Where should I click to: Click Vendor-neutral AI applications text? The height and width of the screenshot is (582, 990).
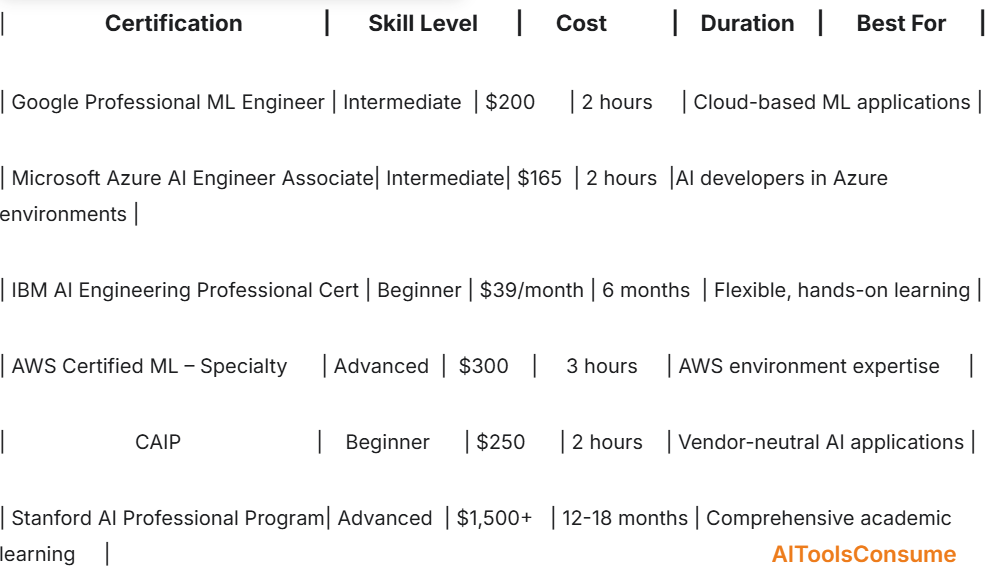click(821, 442)
